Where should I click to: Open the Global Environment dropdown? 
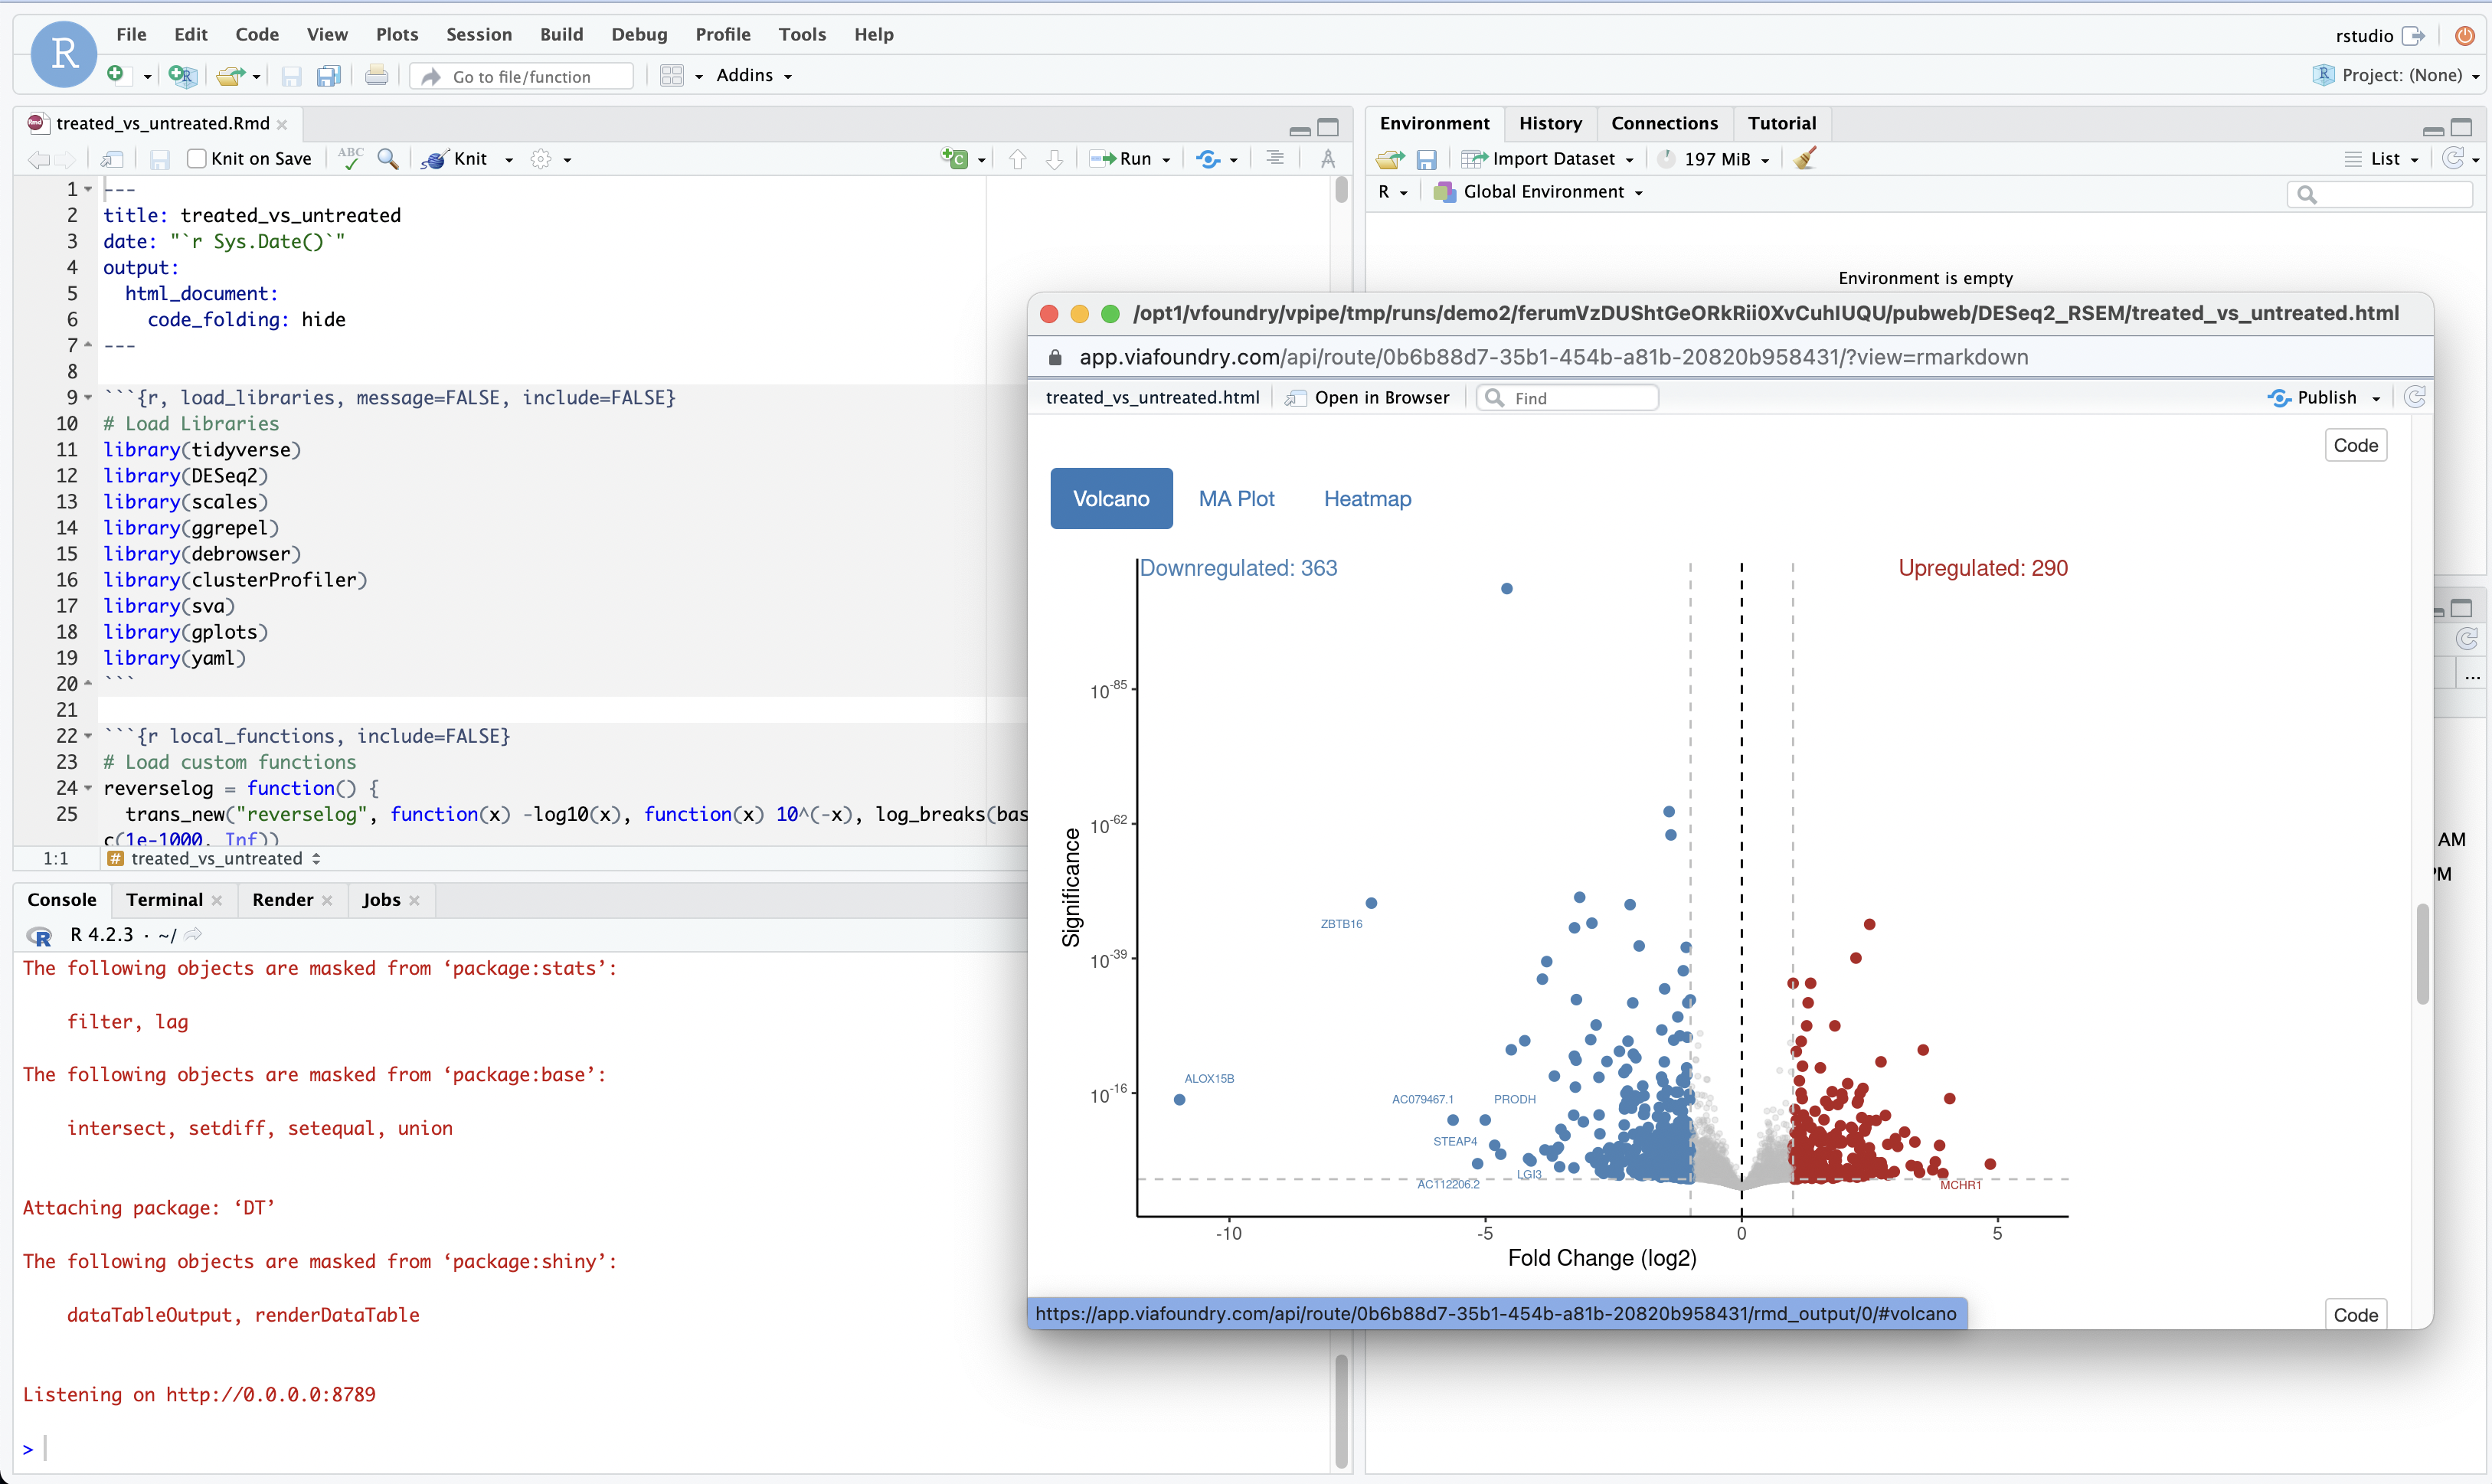click(1538, 192)
